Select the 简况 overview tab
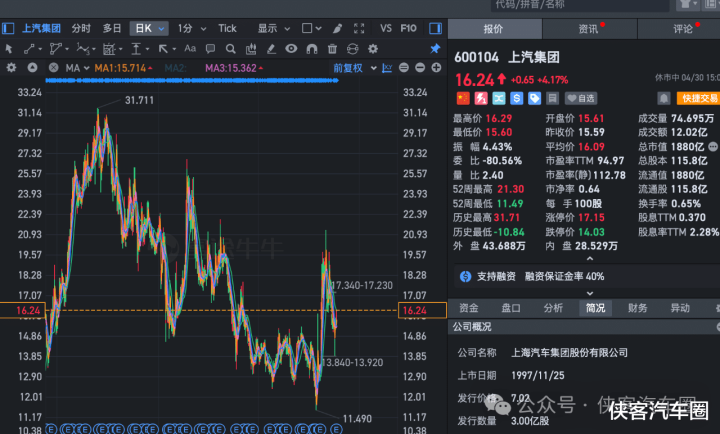The image size is (720, 434). (x=596, y=308)
